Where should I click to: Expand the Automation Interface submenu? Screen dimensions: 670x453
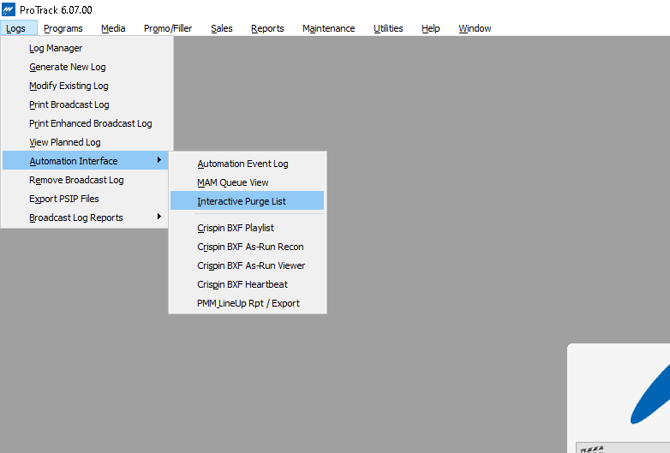coord(85,161)
